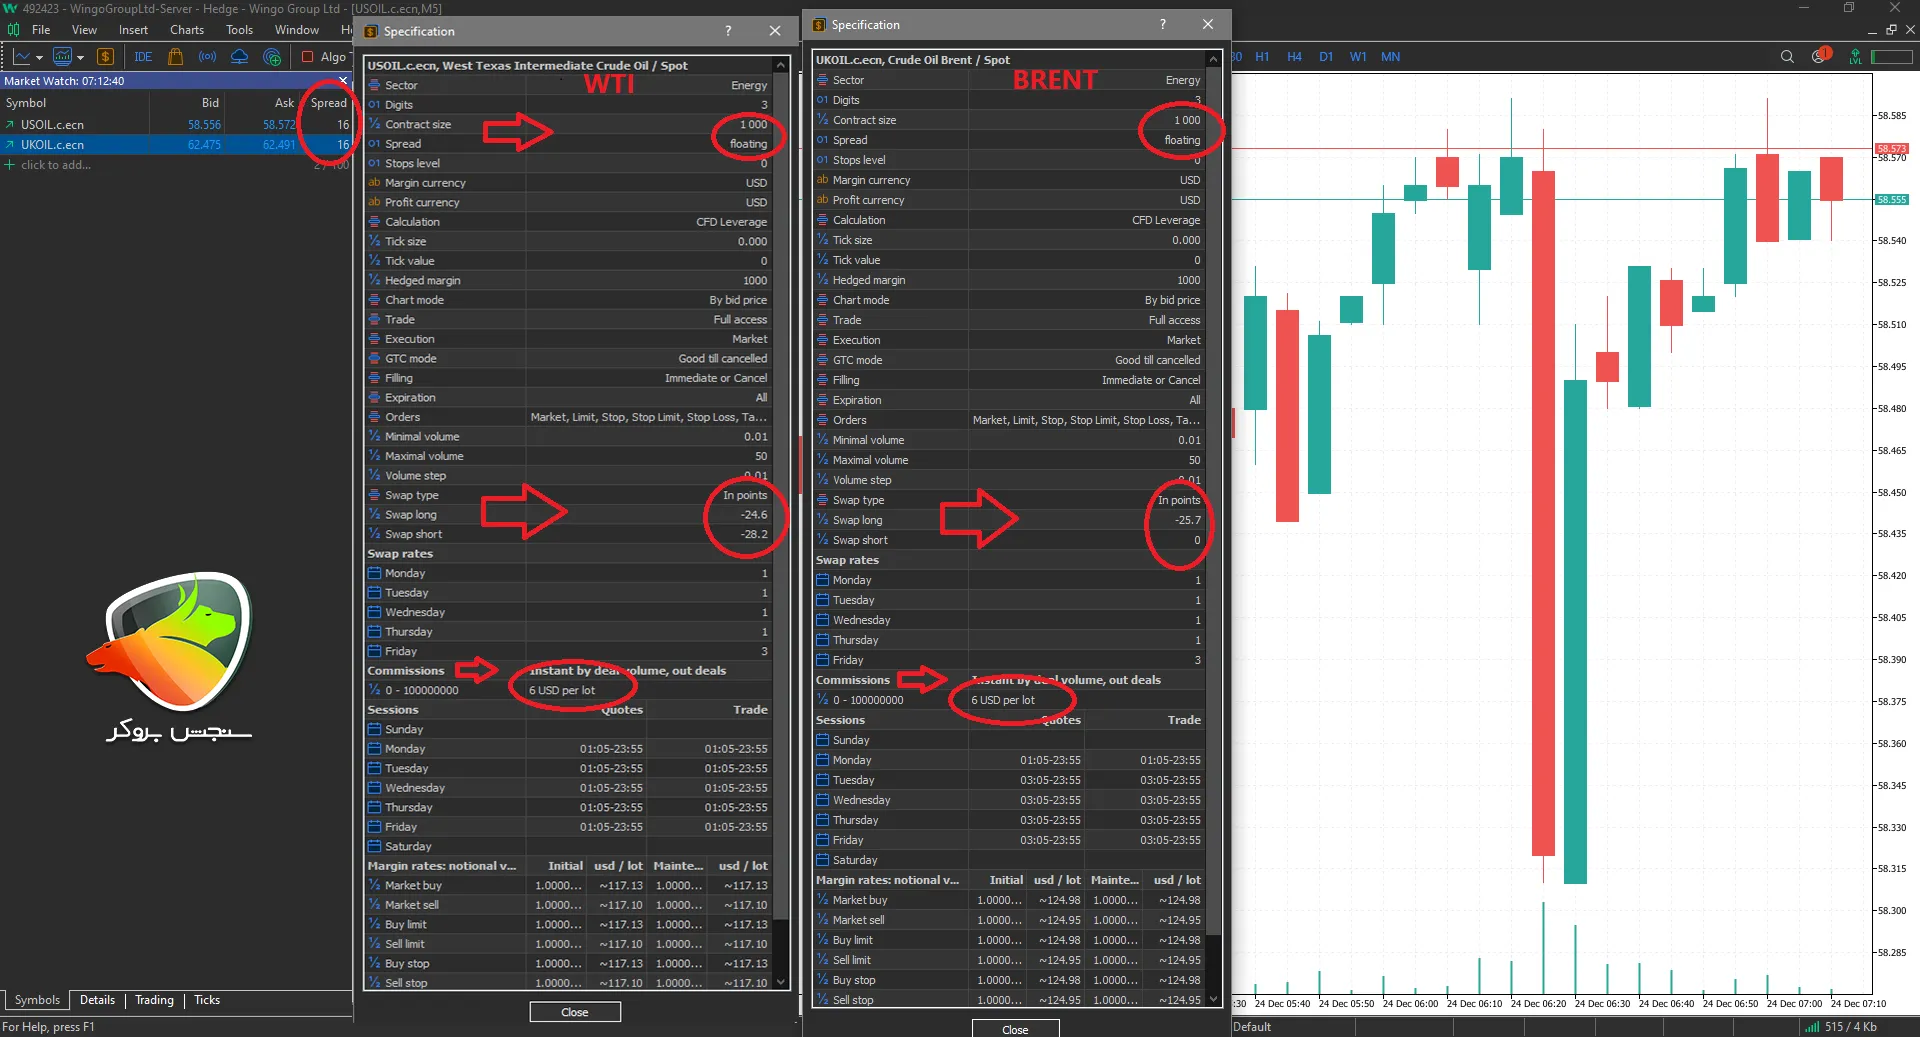Viewport: 1920px width, 1037px height.
Task: Open the IDE MetaEditor button
Action: [x=143, y=57]
